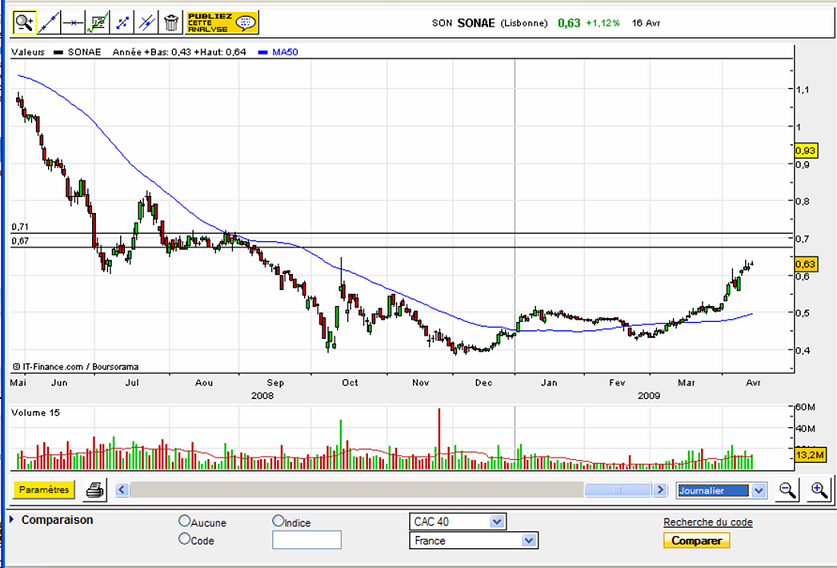Open the Paramètres settings

click(44, 490)
